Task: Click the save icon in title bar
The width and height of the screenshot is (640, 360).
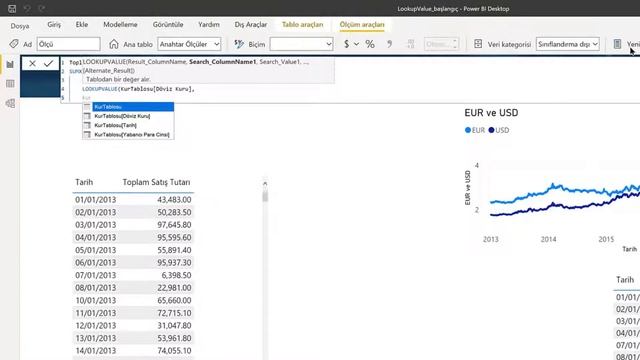Action: coord(12,8)
